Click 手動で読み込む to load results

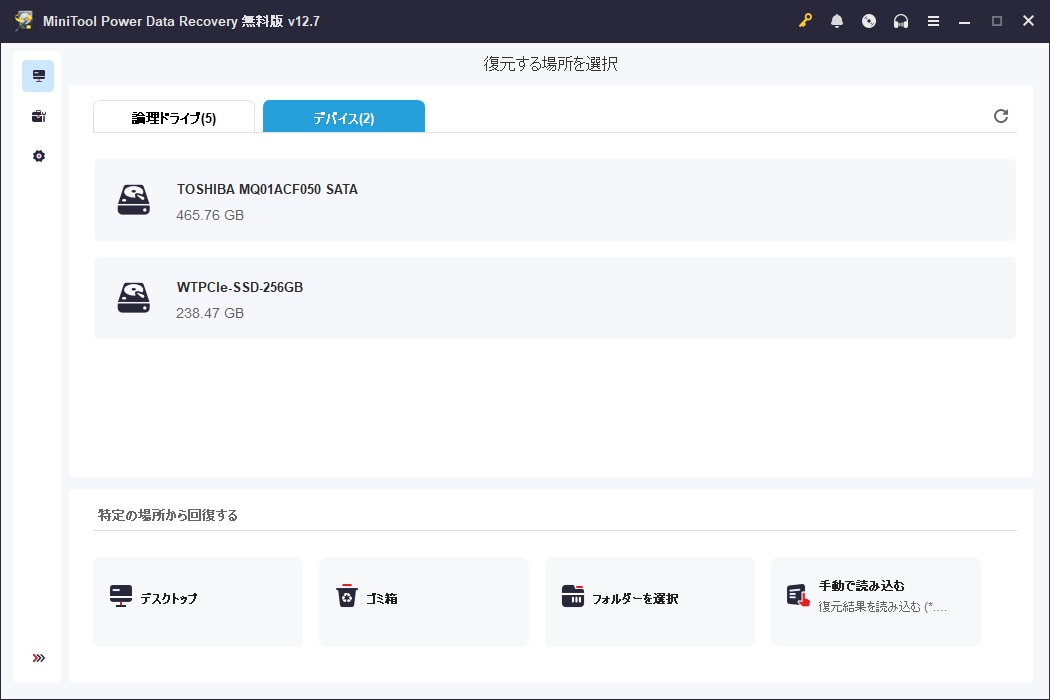[876, 602]
